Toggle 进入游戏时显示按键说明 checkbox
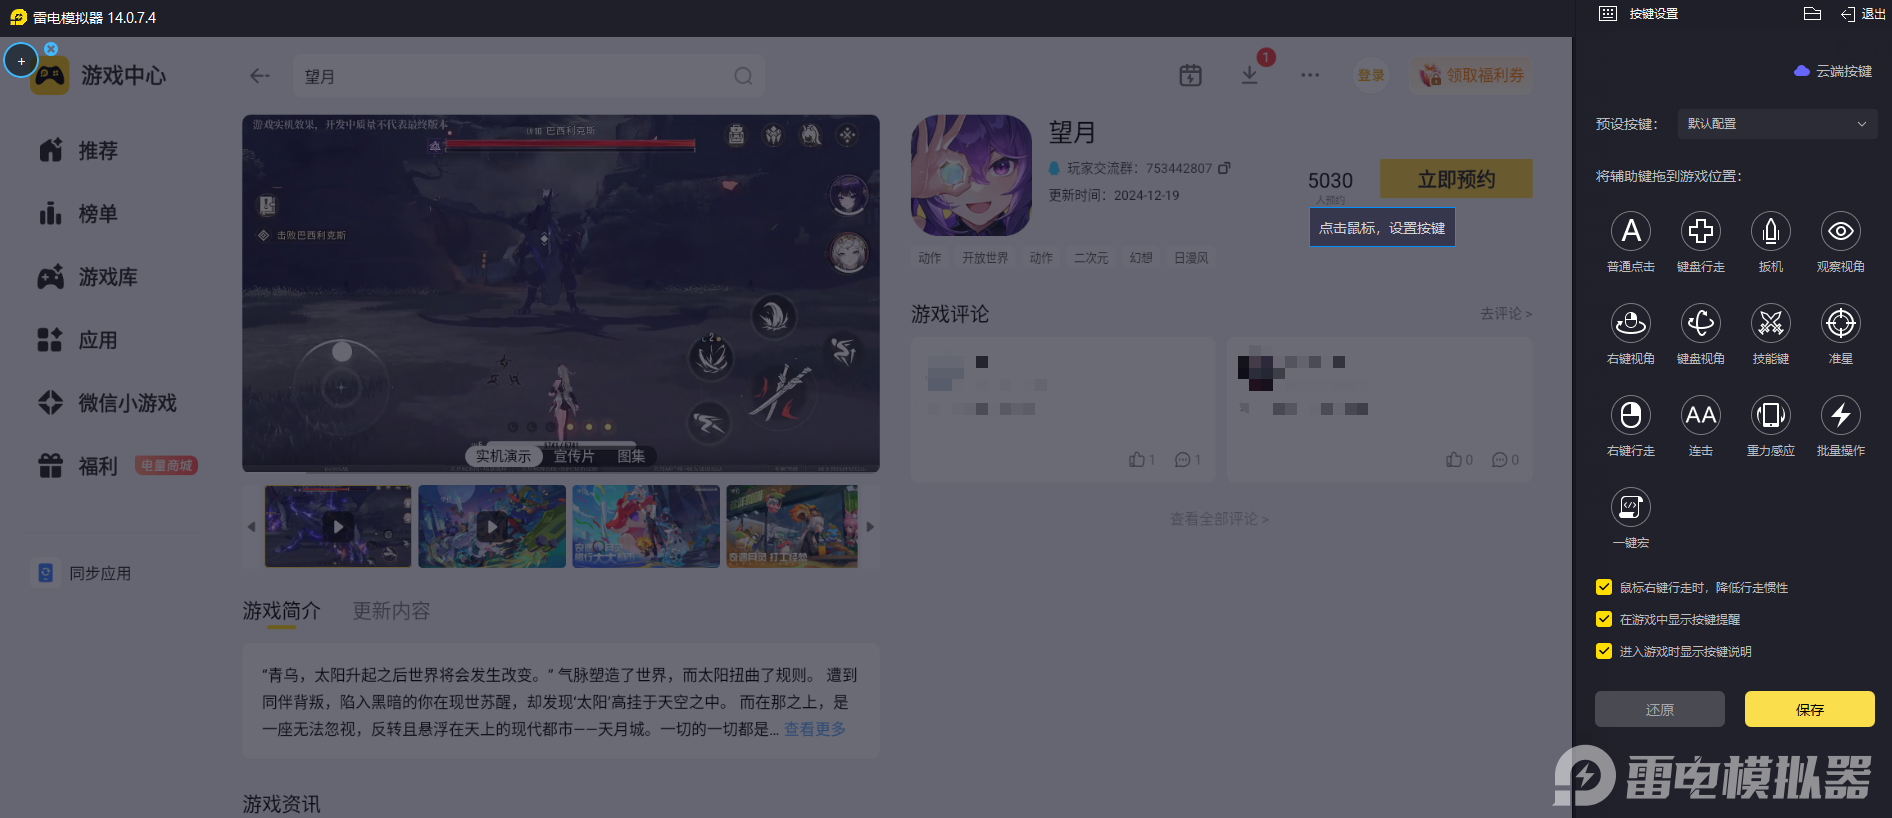This screenshot has height=818, width=1892. (x=1604, y=651)
